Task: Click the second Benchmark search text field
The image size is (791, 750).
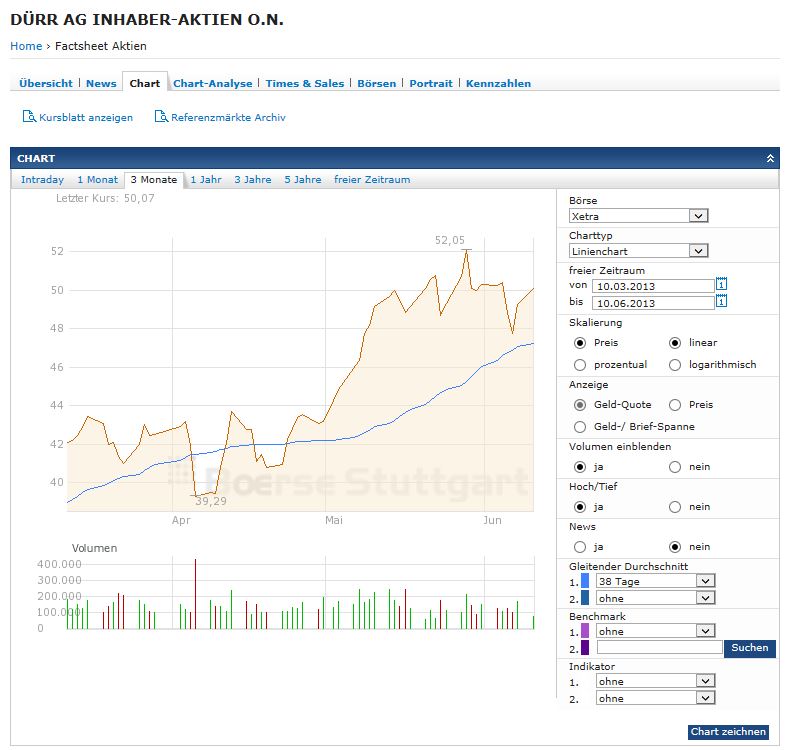Action: (659, 648)
